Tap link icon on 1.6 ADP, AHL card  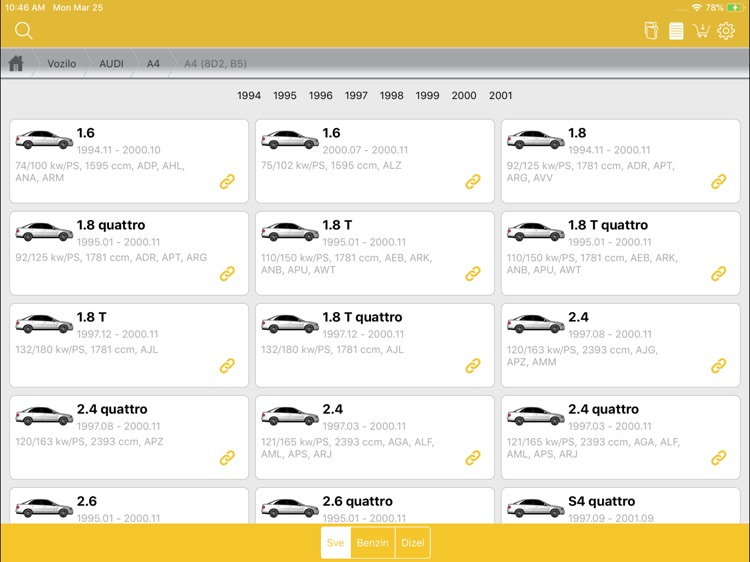227,181
